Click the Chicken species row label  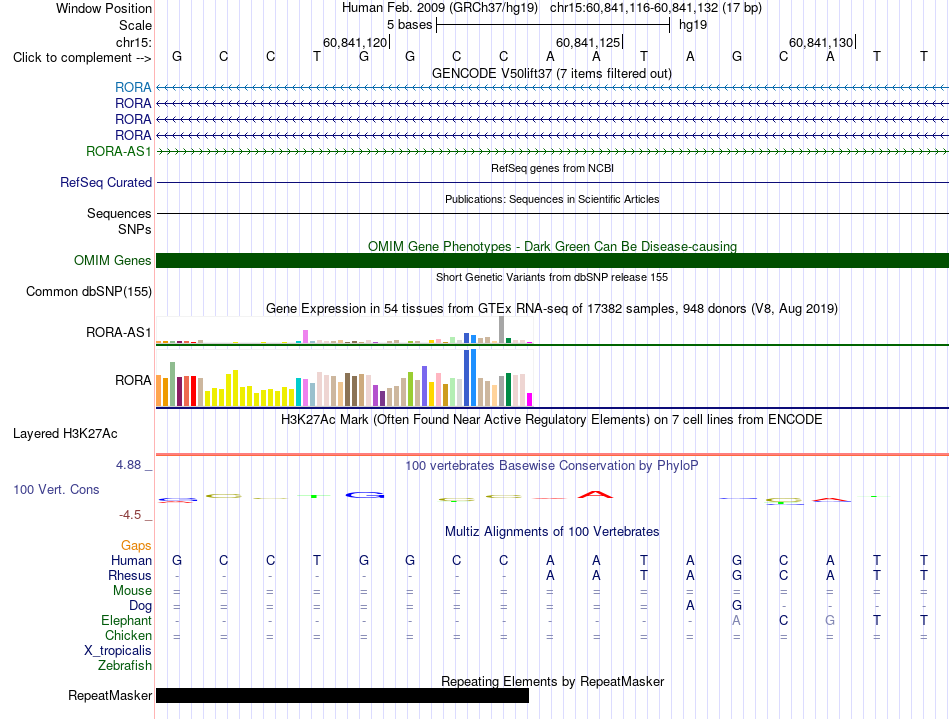click(x=128, y=635)
